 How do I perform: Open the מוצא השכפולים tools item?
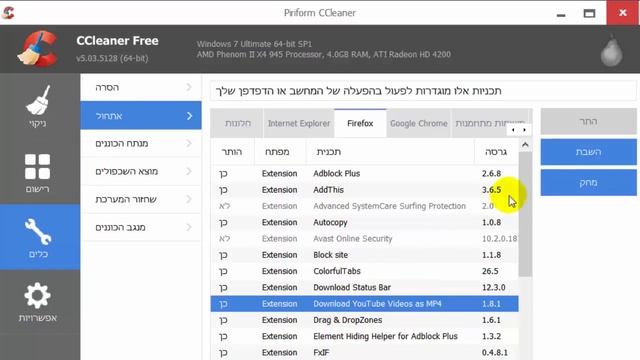(141, 171)
